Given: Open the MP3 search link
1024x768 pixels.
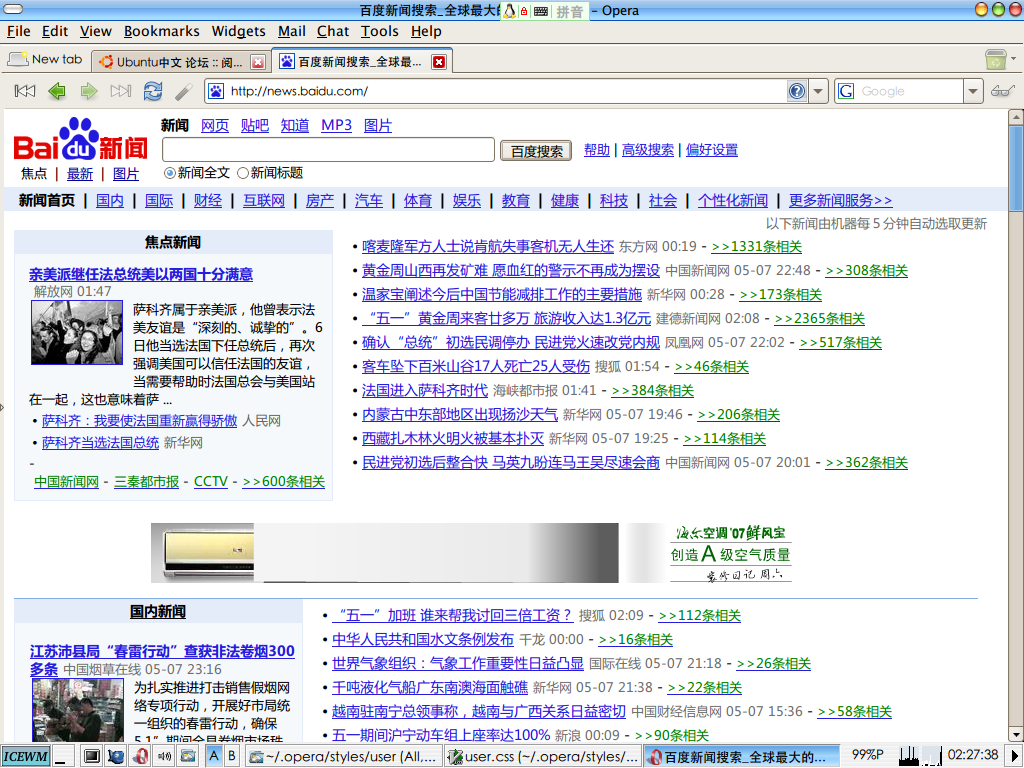Looking at the screenshot, I should (x=336, y=125).
